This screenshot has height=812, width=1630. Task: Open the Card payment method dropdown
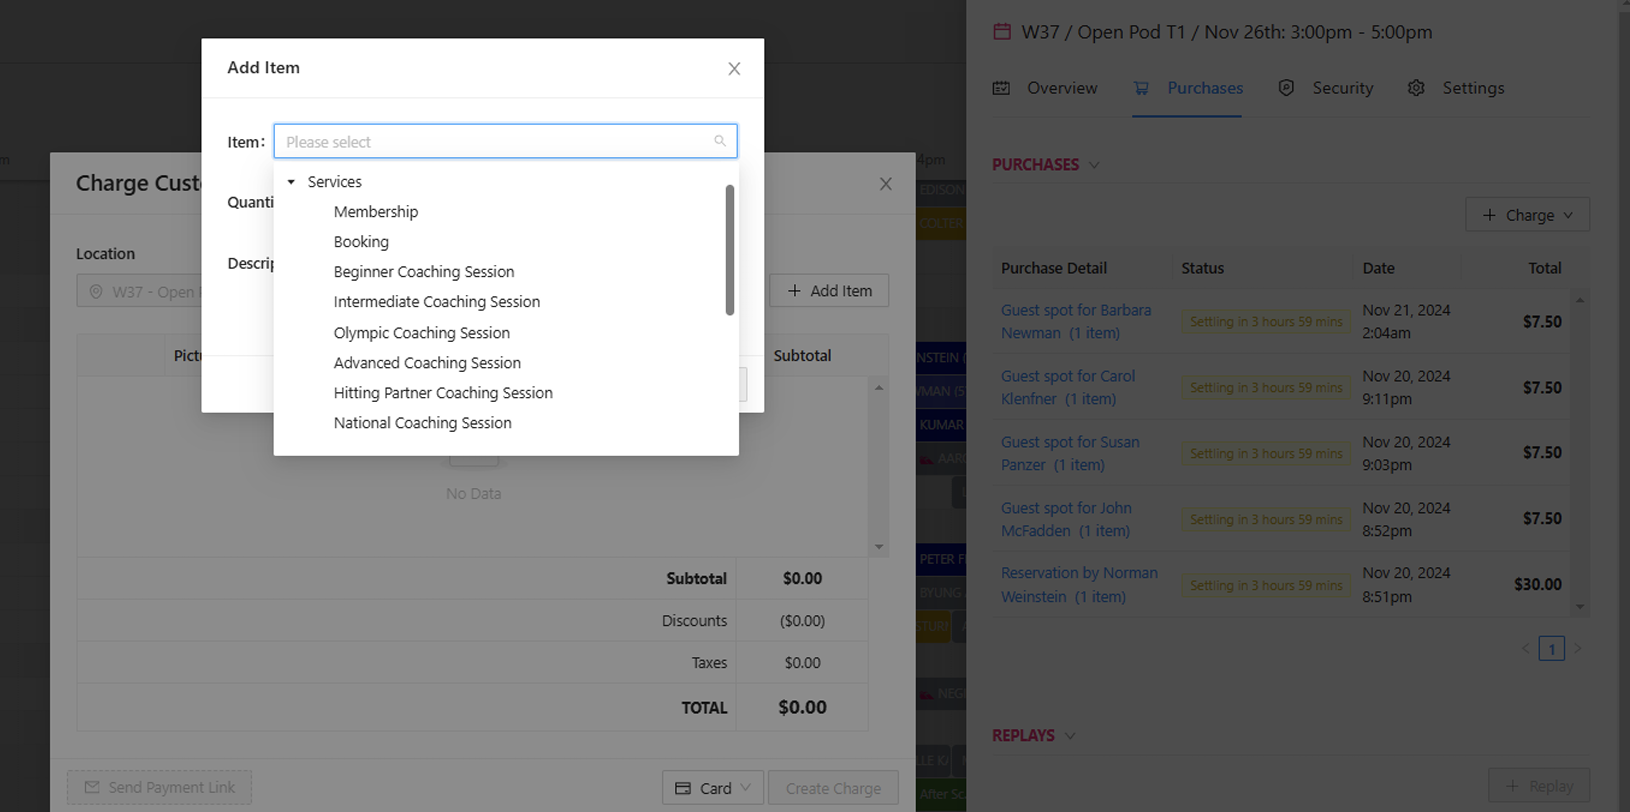[x=712, y=788]
